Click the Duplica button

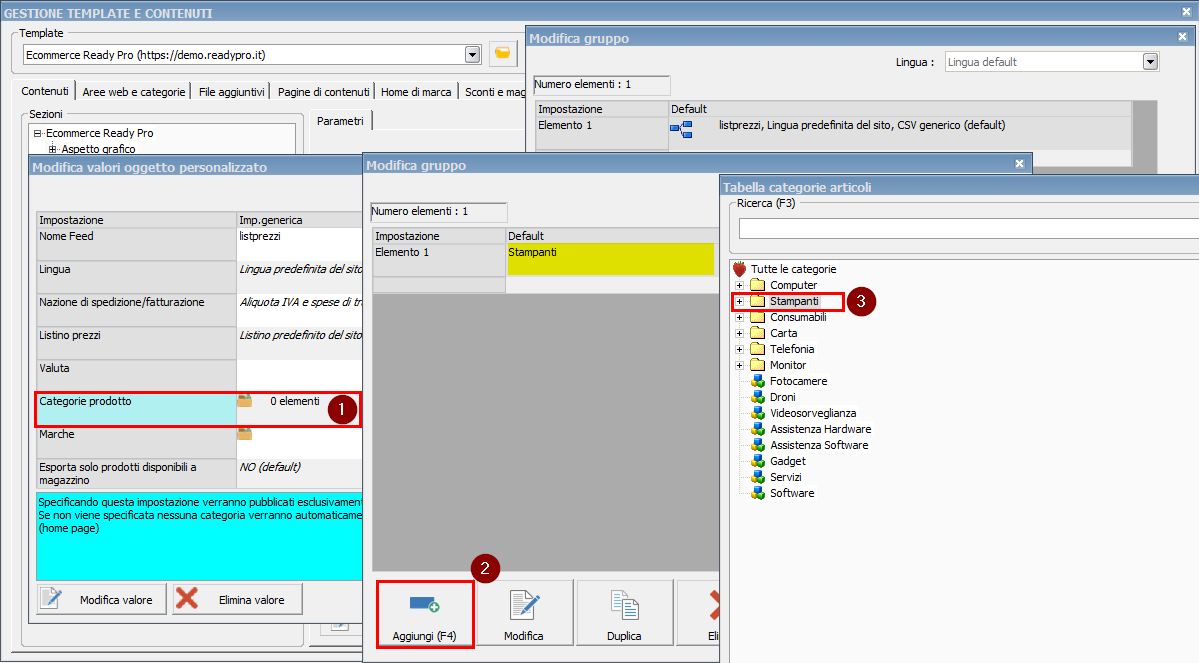pyautogui.click(x=624, y=613)
